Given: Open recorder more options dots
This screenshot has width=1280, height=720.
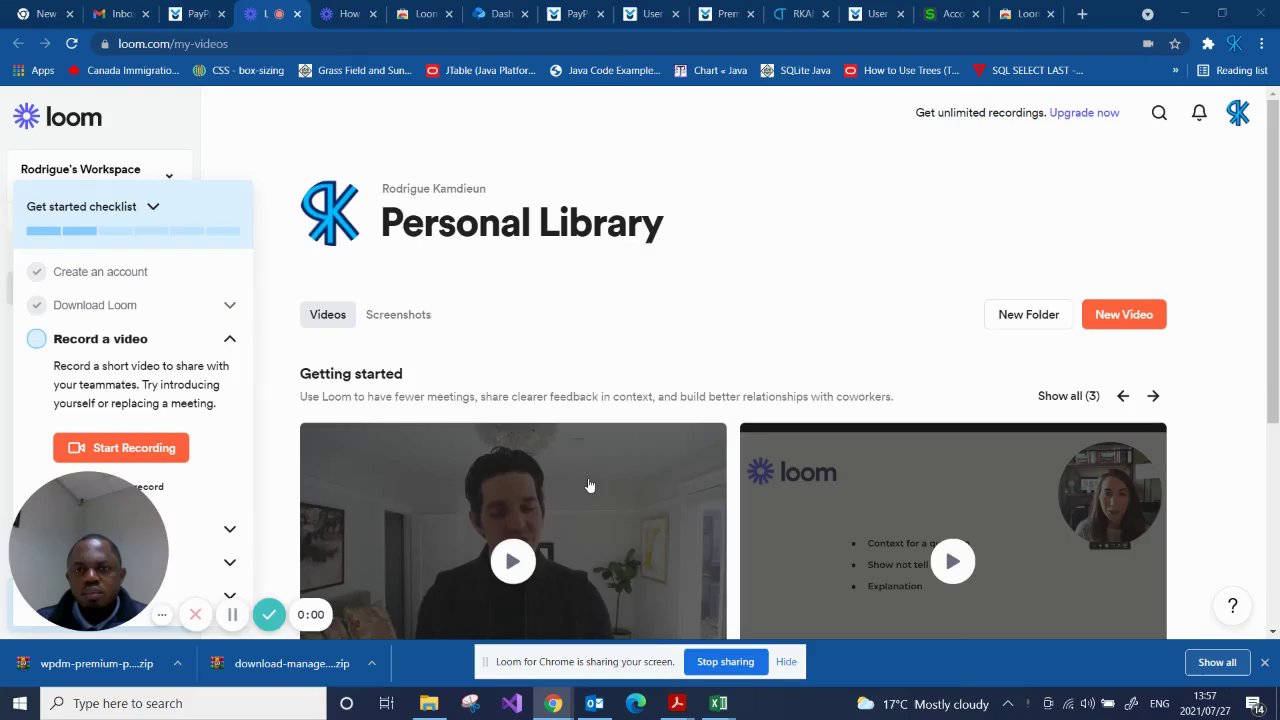Looking at the screenshot, I should 162,615.
